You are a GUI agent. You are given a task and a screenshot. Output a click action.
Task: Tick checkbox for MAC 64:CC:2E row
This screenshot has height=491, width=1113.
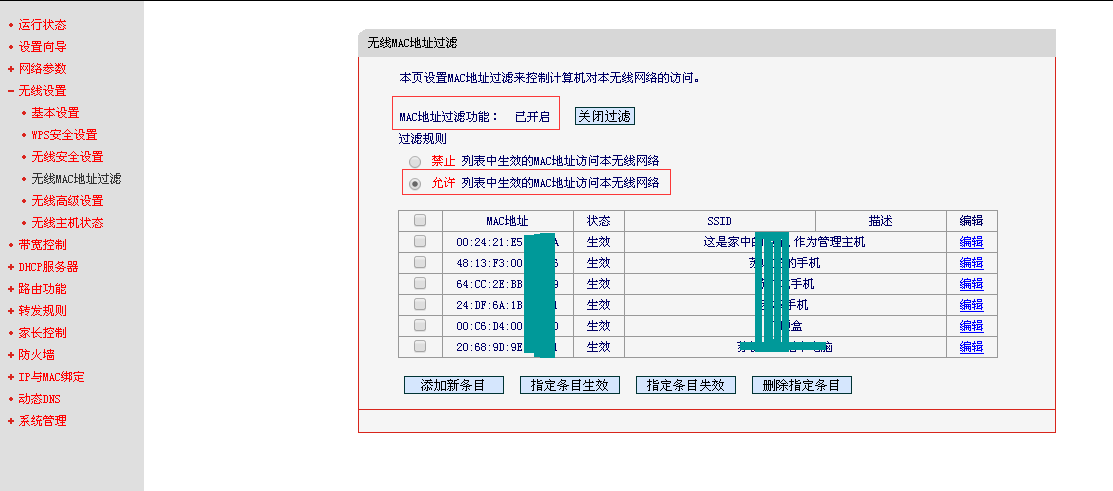[420, 283]
